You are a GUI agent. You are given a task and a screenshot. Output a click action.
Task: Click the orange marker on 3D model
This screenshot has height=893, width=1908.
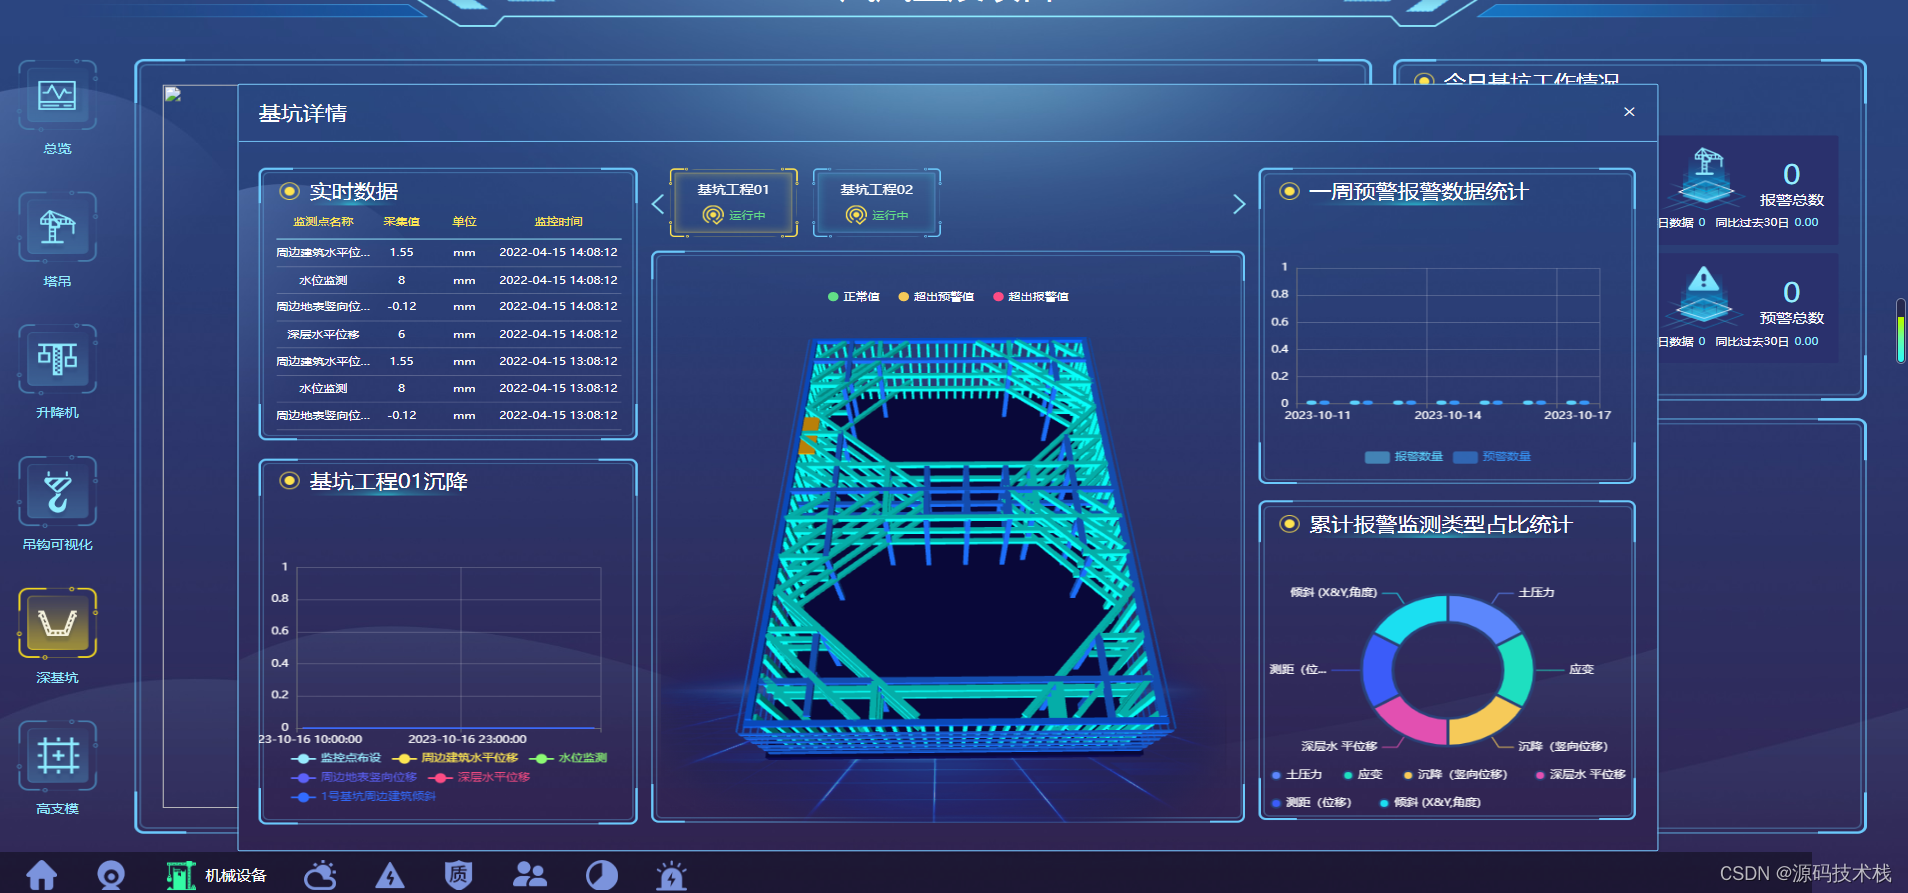tap(810, 435)
